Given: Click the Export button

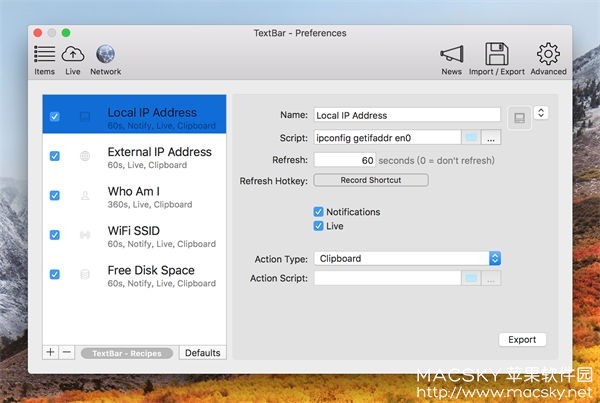Looking at the screenshot, I should (x=522, y=339).
